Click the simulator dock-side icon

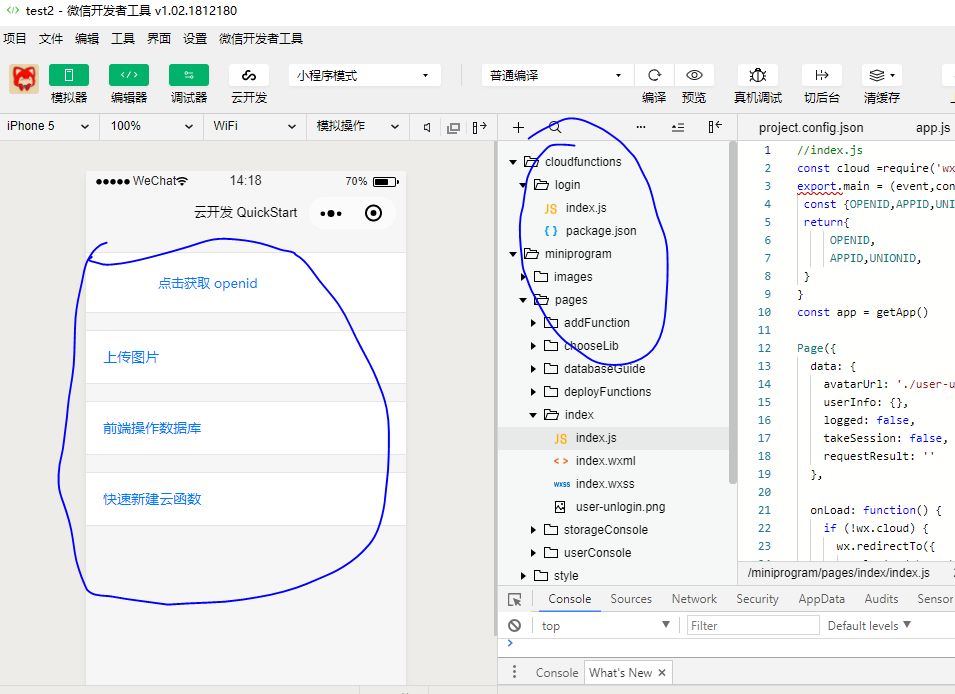(479, 127)
